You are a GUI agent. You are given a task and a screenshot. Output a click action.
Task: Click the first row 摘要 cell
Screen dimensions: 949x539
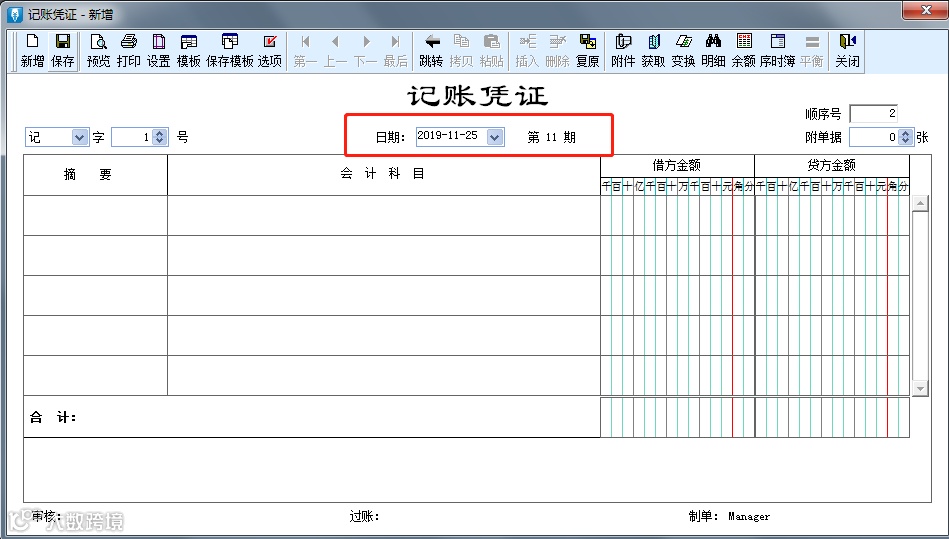pyautogui.click(x=96, y=215)
